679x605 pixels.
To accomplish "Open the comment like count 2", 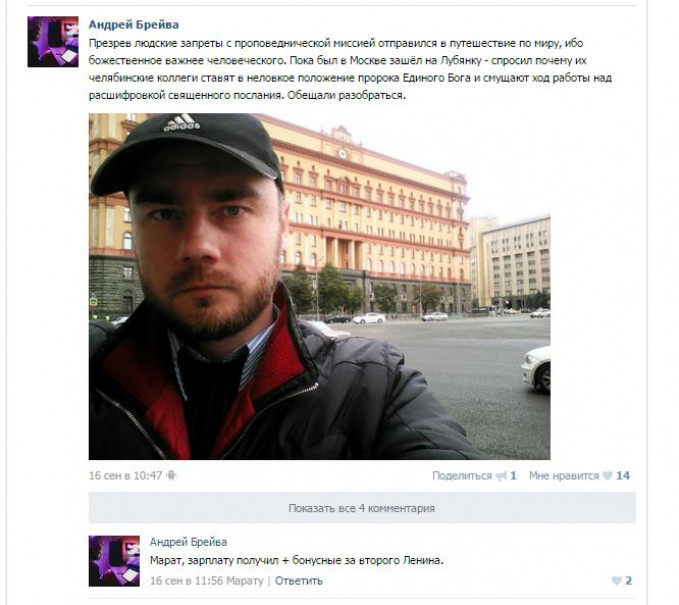I will 628,581.
